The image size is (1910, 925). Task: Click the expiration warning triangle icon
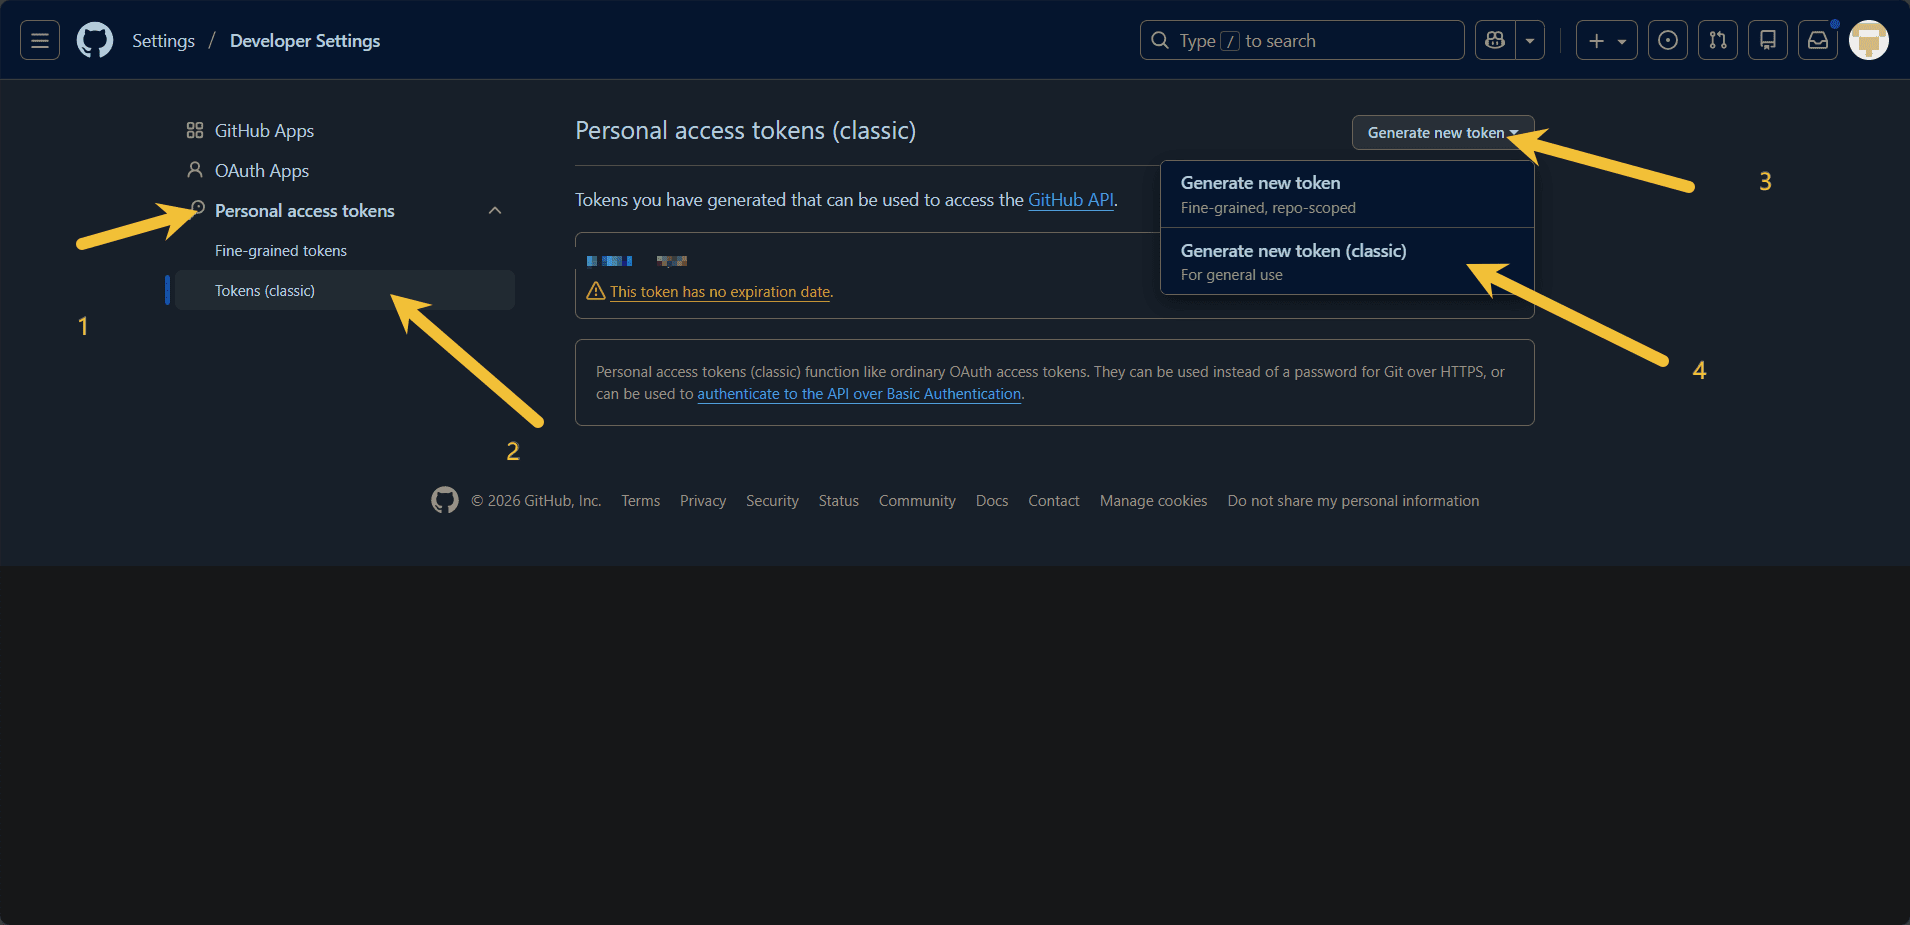(596, 291)
